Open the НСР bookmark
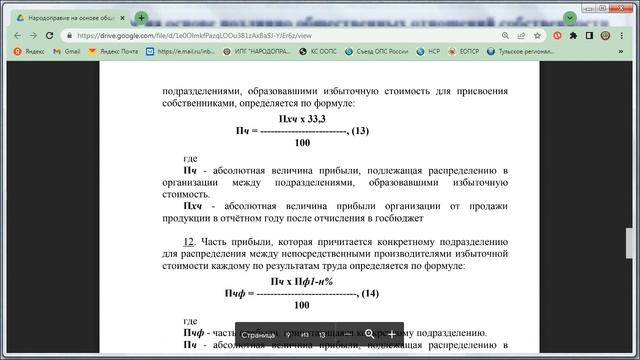Viewport: 640px width, 360px height. (x=428, y=51)
